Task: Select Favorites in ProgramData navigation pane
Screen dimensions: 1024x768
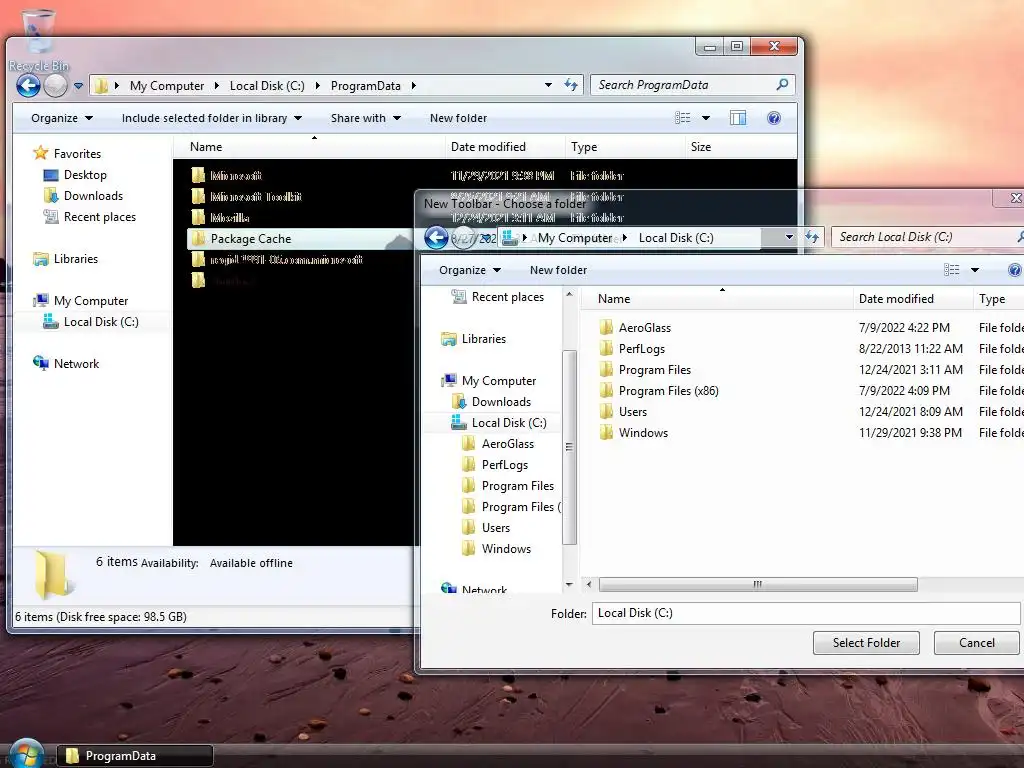Action: [x=77, y=153]
